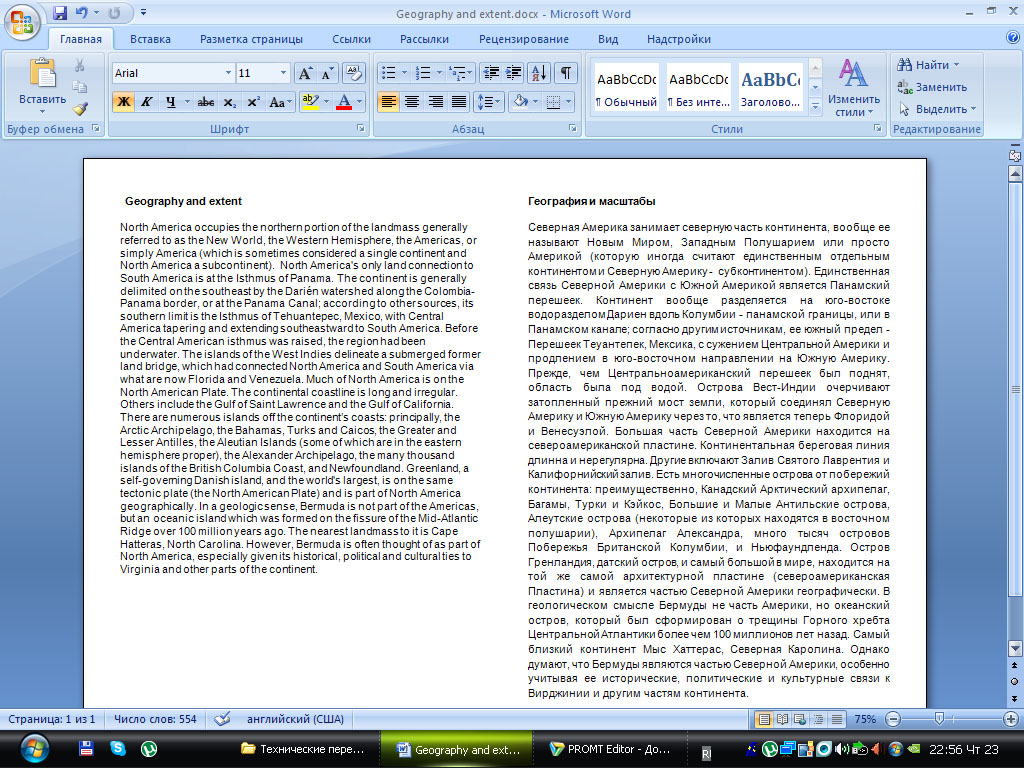Apply superscript formatting
This screenshot has width=1024, height=768.
[x=253, y=102]
